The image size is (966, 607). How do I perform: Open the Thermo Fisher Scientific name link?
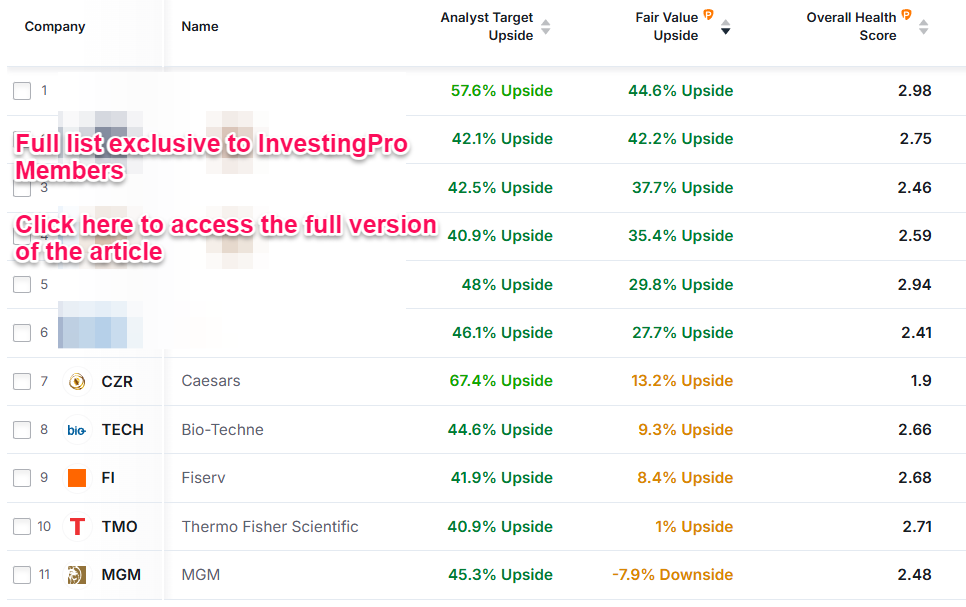pyautogui.click(x=270, y=527)
